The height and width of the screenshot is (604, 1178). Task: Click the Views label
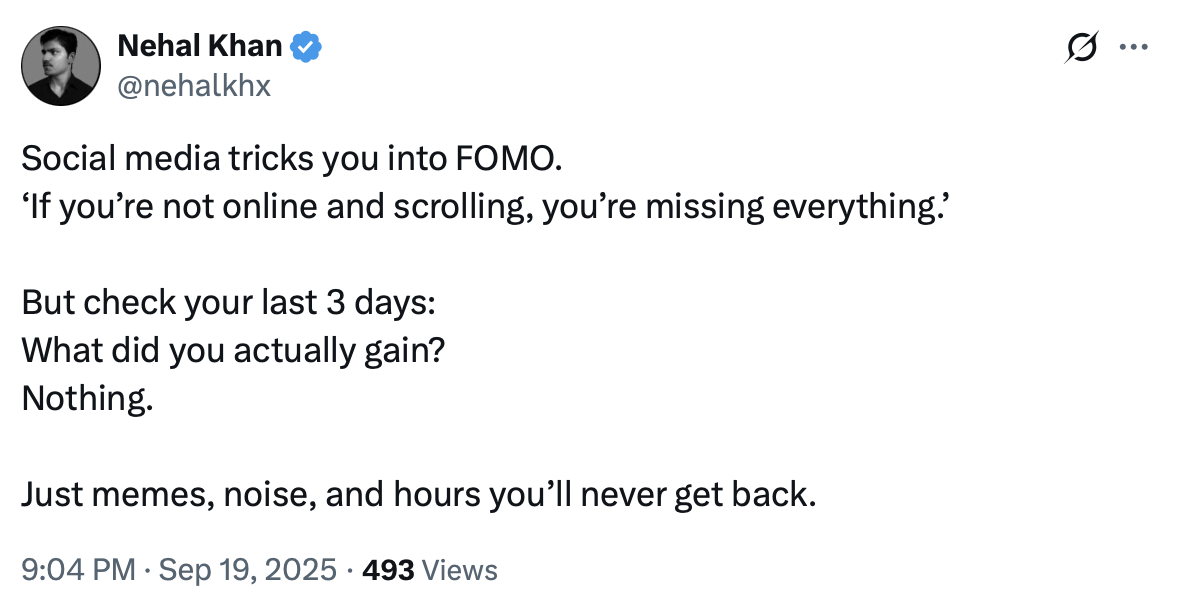pos(460,570)
